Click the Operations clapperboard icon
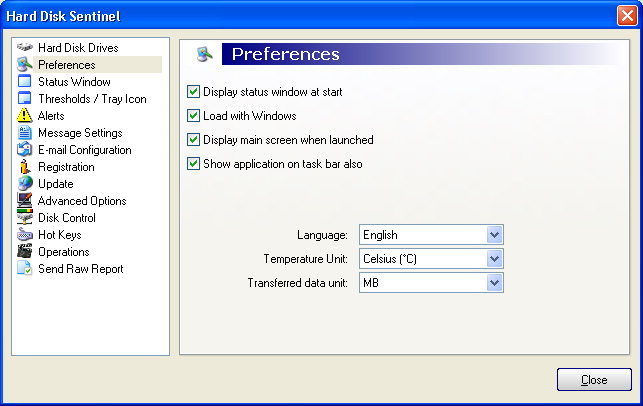This screenshot has width=643, height=406. 25,251
